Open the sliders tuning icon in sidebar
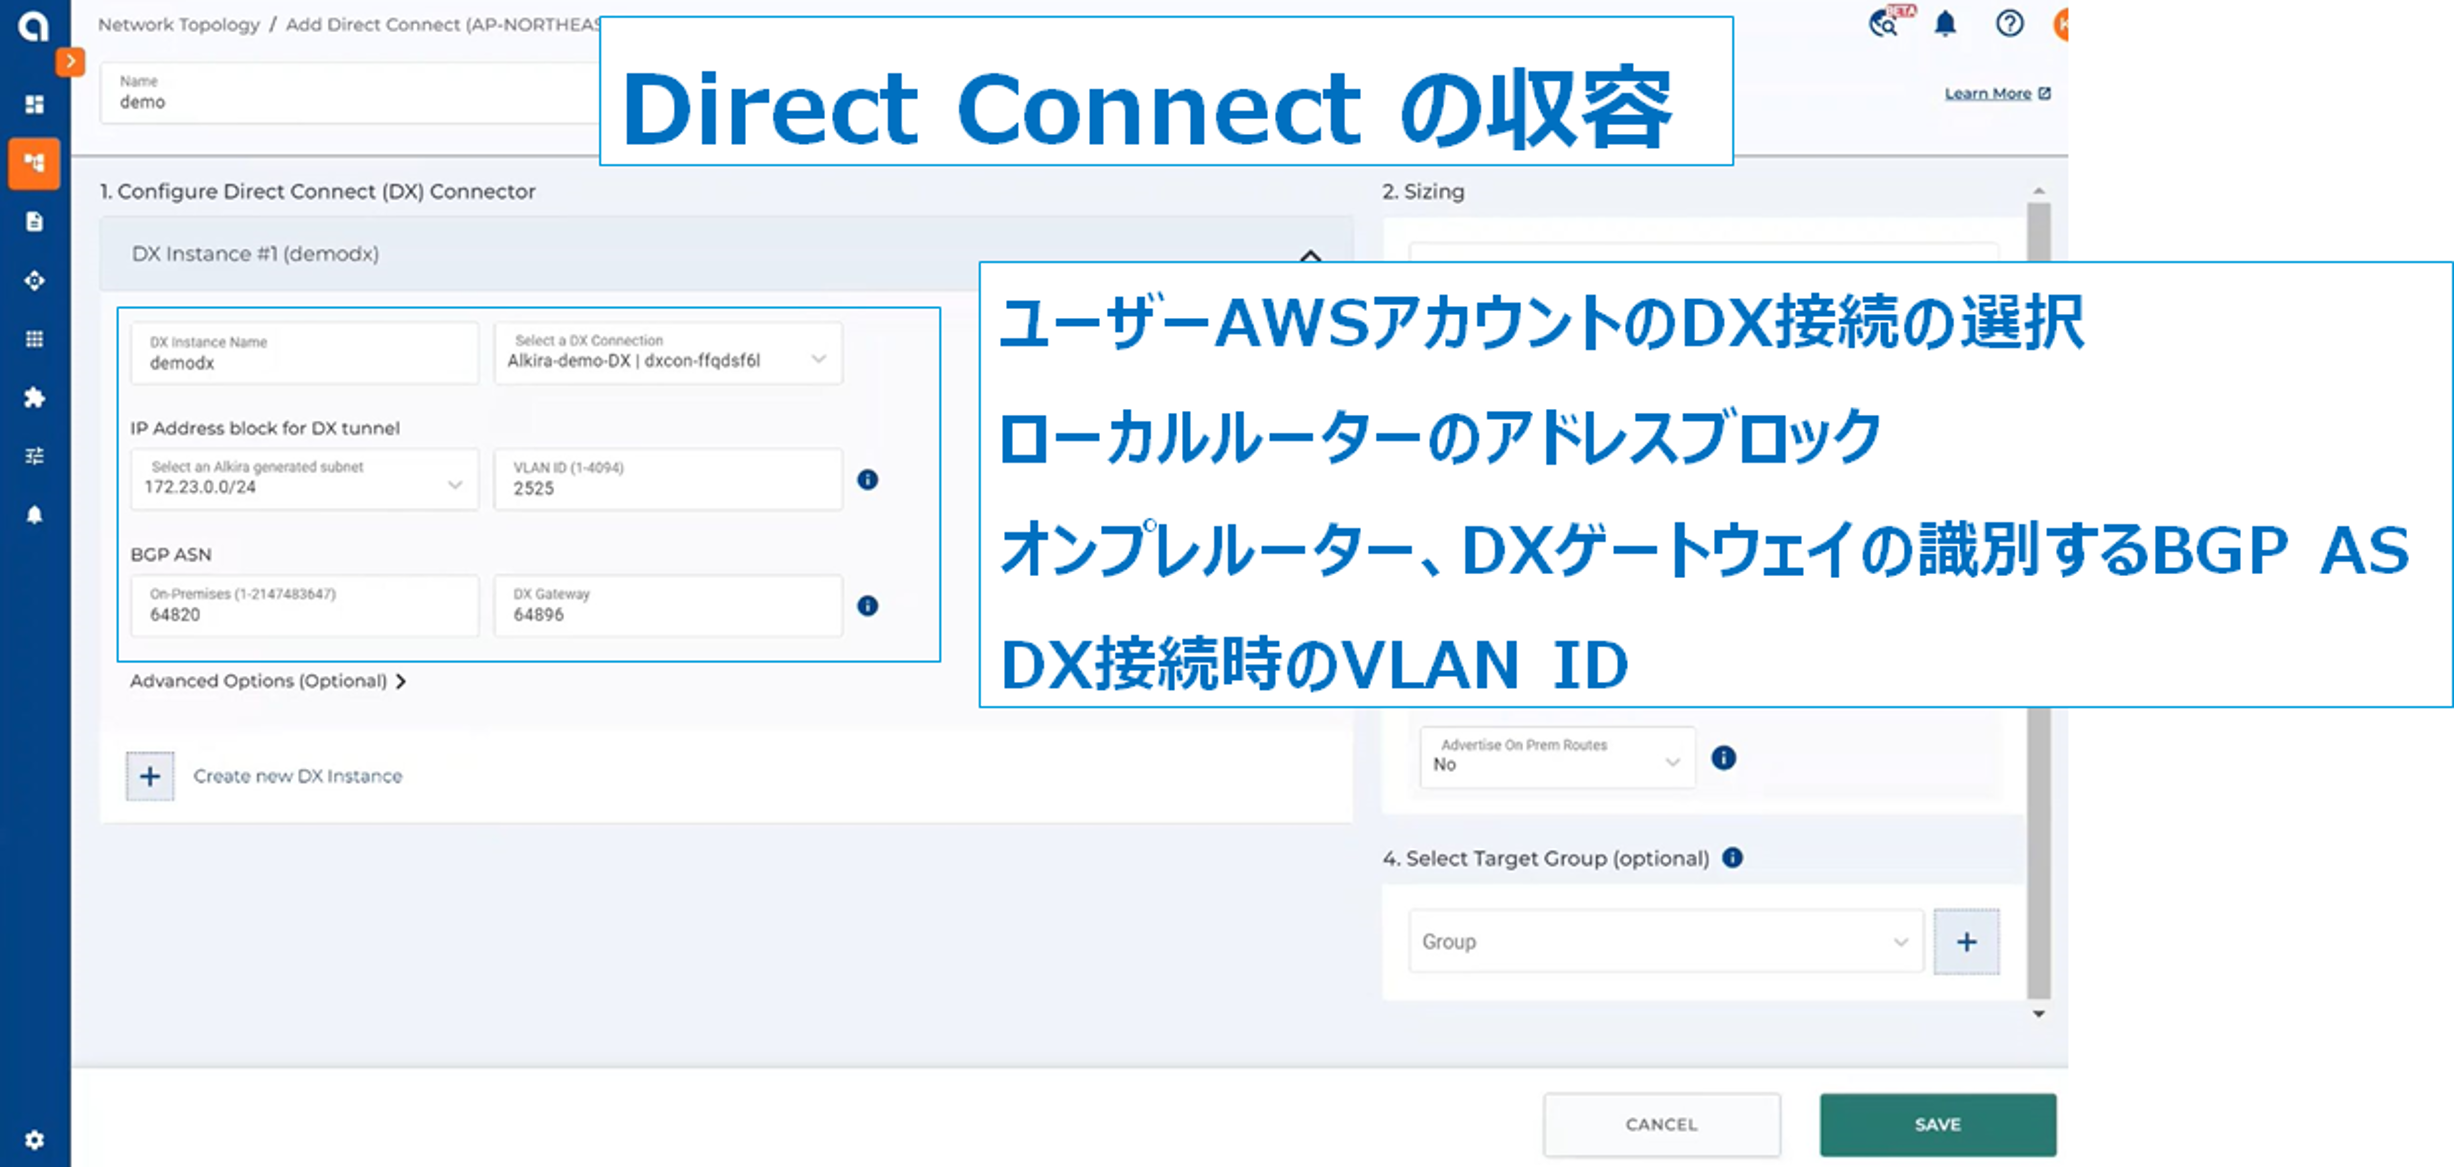 pyautogui.click(x=34, y=456)
